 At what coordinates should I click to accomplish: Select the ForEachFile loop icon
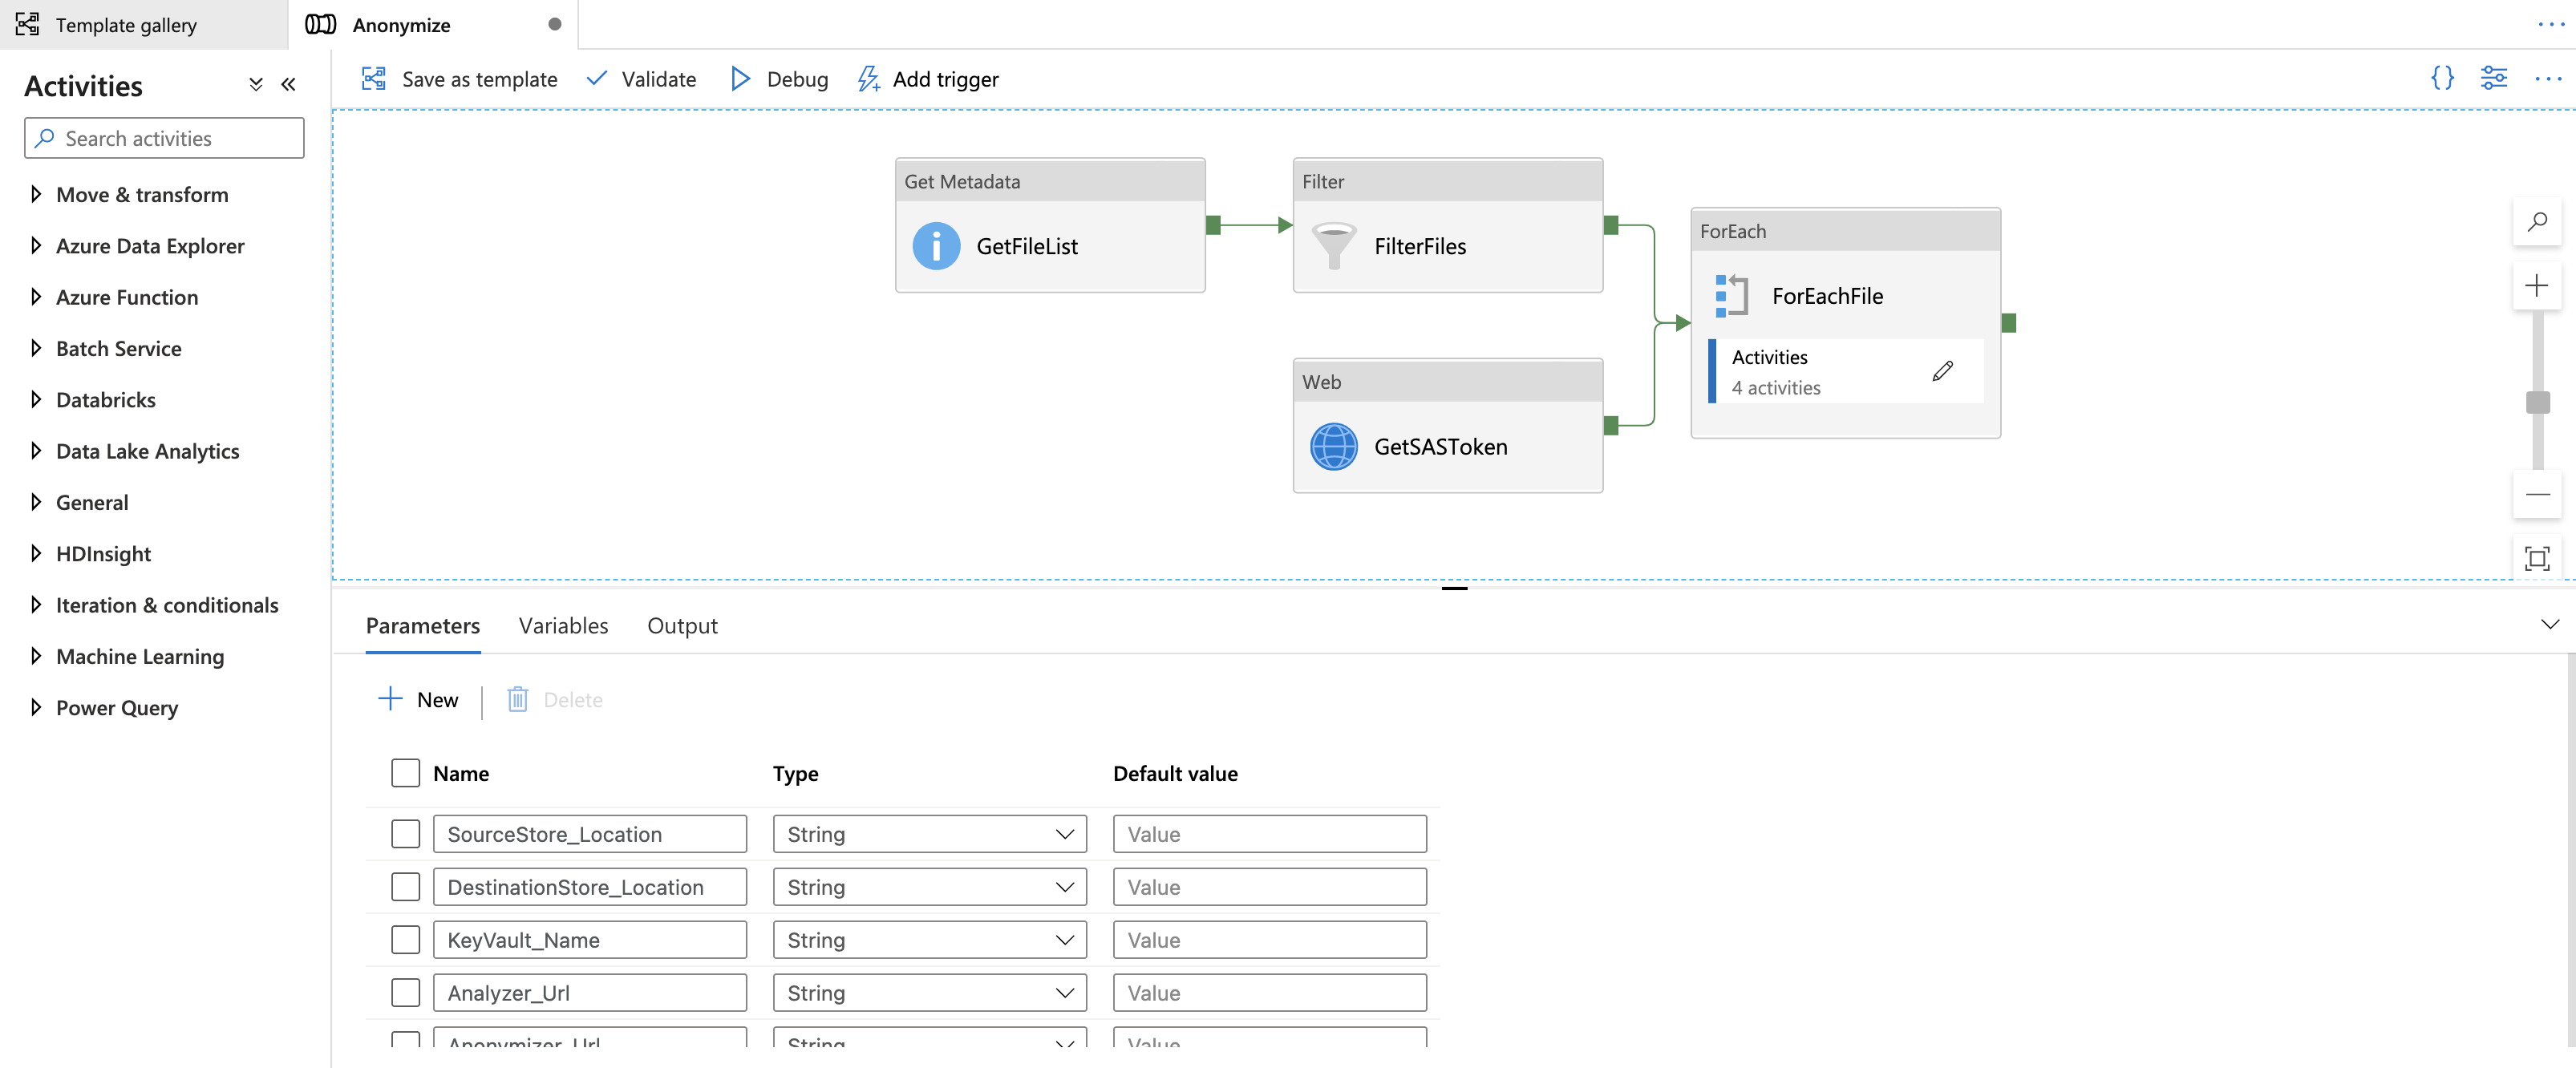coord(1732,296)
